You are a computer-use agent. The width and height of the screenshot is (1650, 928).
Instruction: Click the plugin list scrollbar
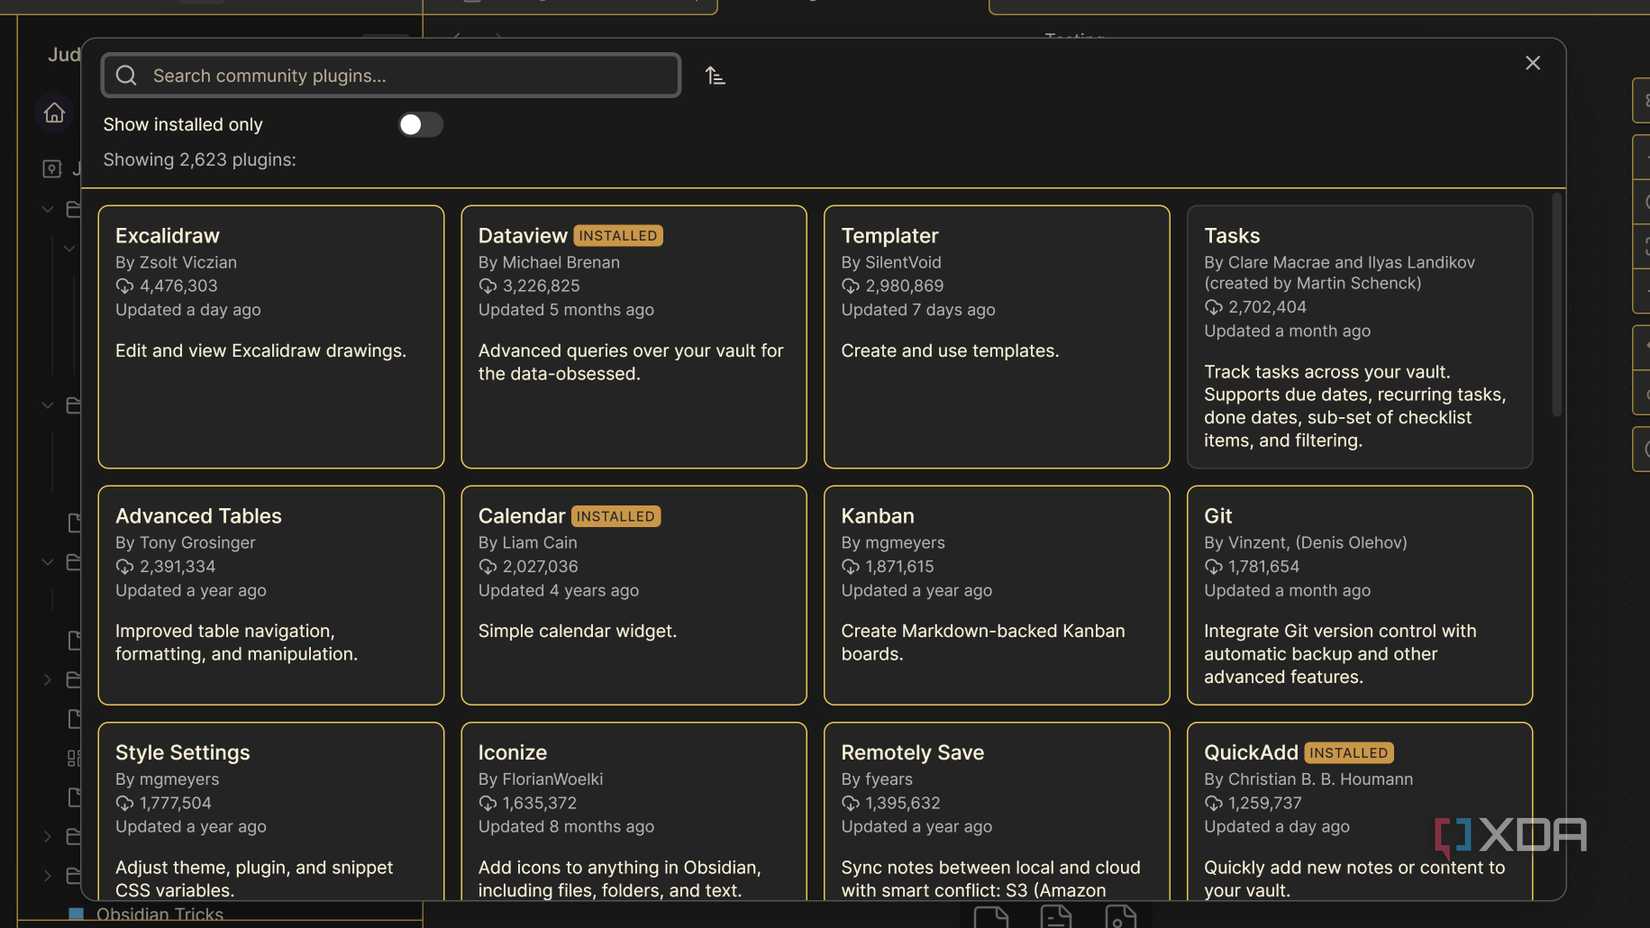point(1556,305)
